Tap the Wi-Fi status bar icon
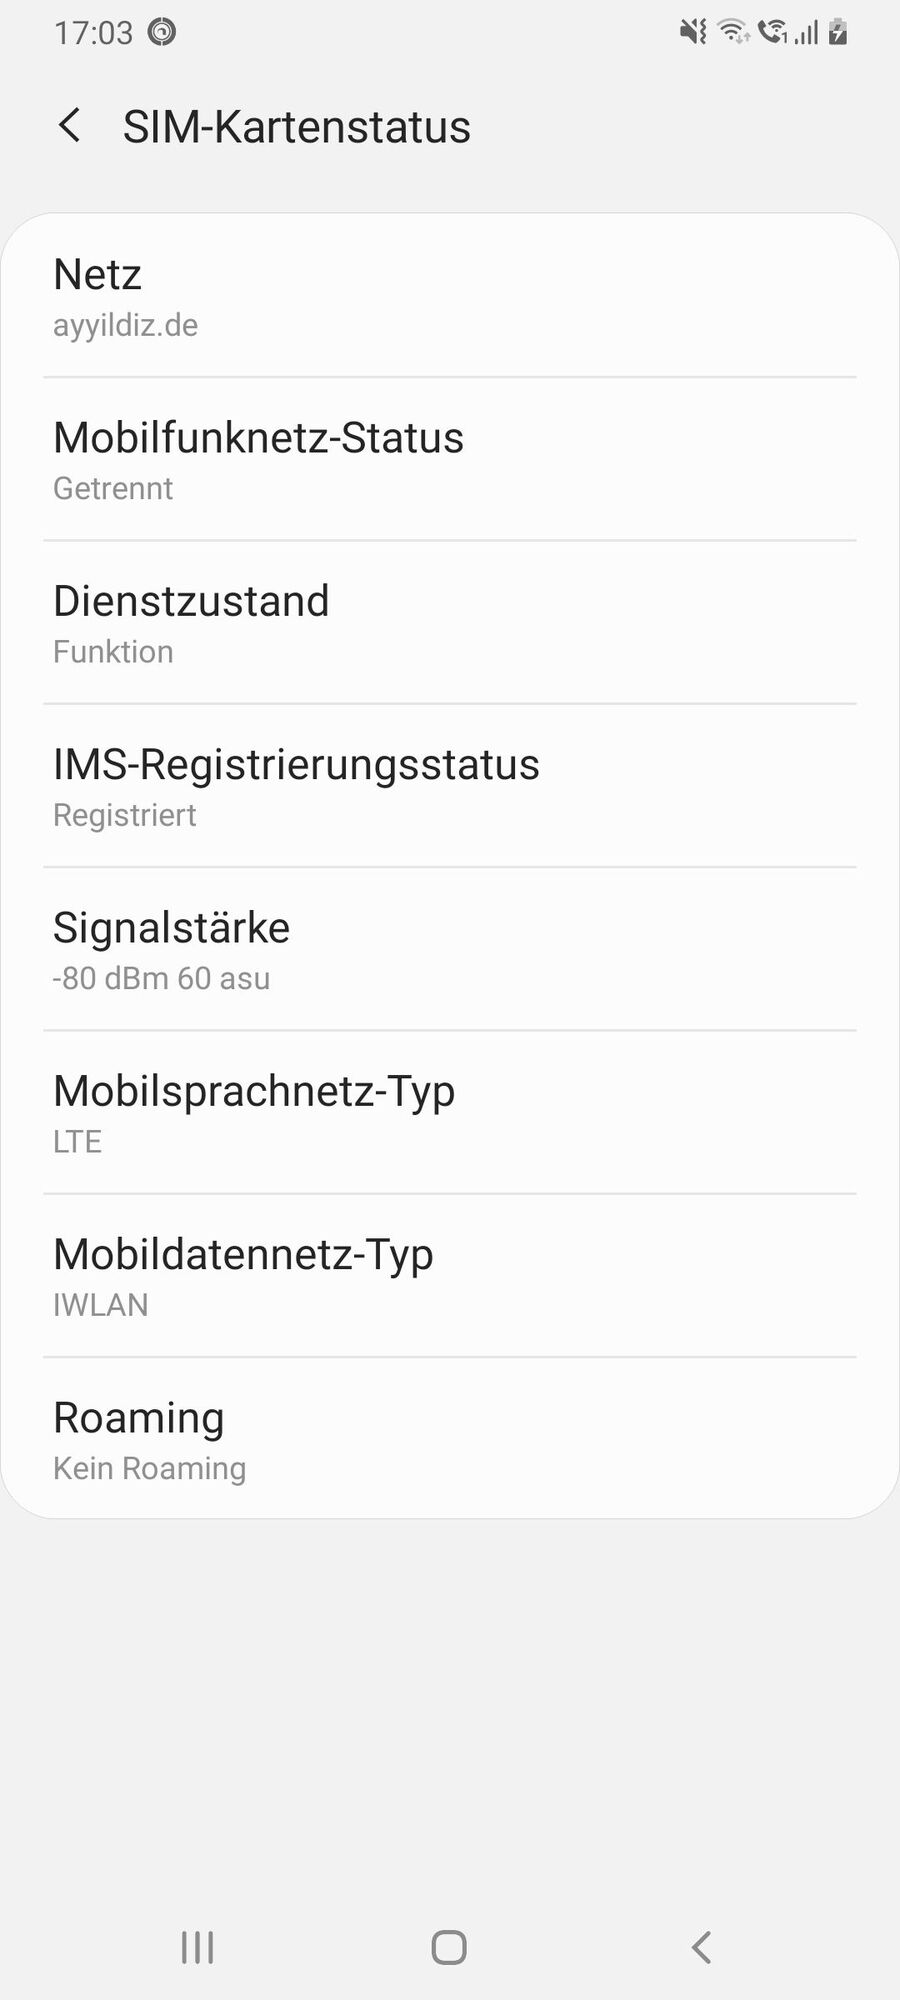The image size is (900, 2000). point(734,32)
